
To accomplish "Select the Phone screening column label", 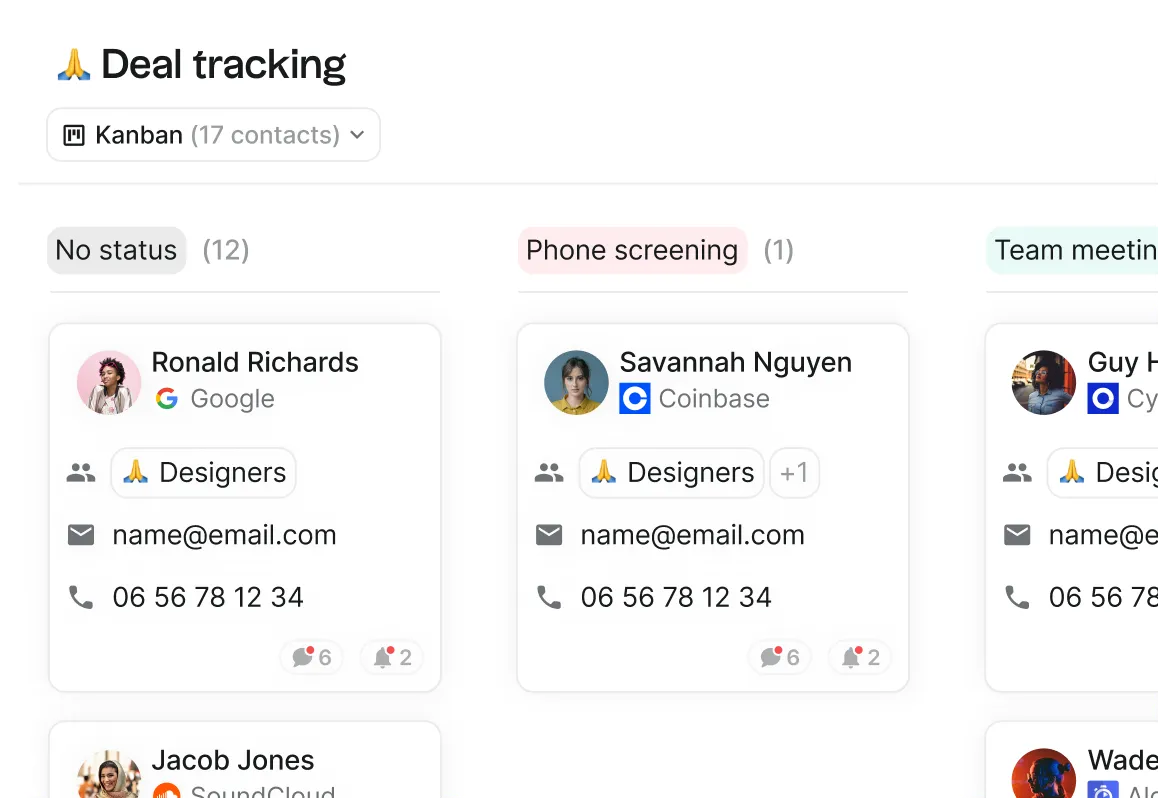I will 632,250.
